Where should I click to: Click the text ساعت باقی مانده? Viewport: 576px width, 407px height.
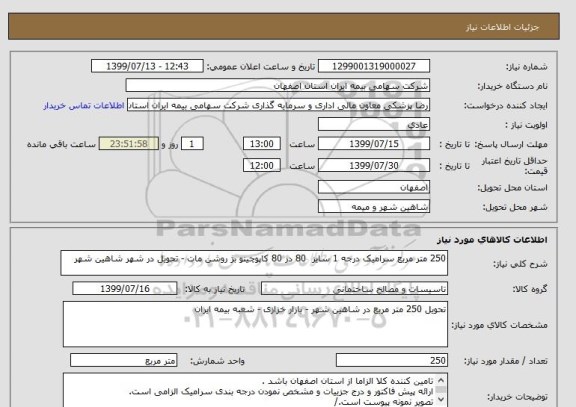(x=61, y=144)
